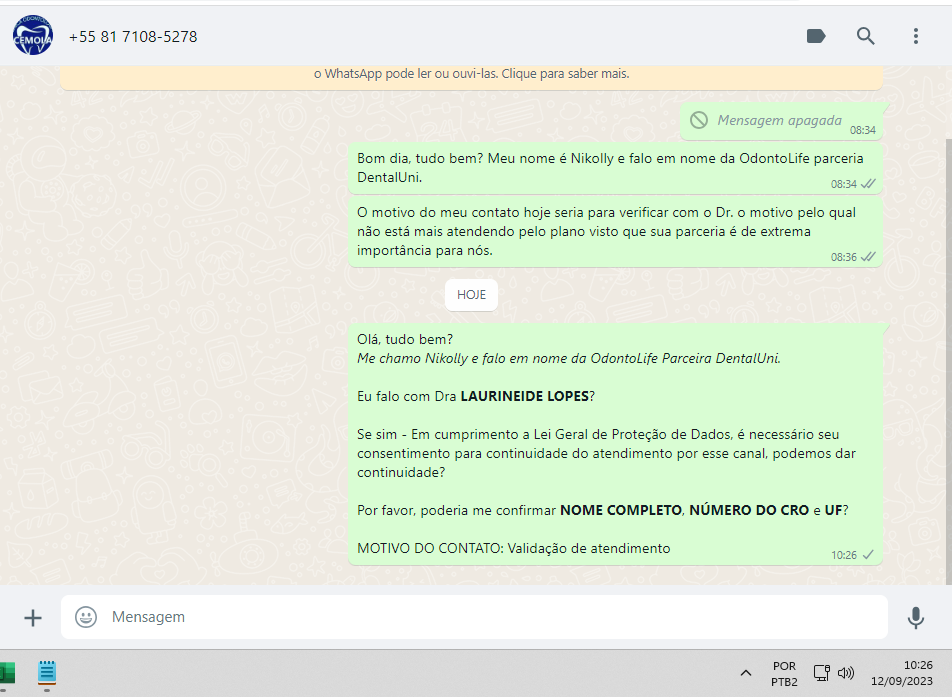Click the chat vertical scrollbar
This screenshot has height=697, width=952.
[x=948, y=361]
